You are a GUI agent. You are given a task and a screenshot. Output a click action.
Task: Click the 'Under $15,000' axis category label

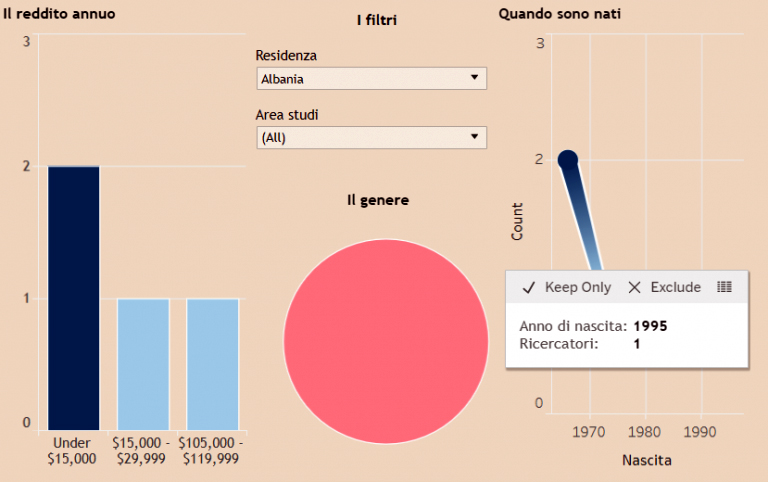(x=72, y=450)
